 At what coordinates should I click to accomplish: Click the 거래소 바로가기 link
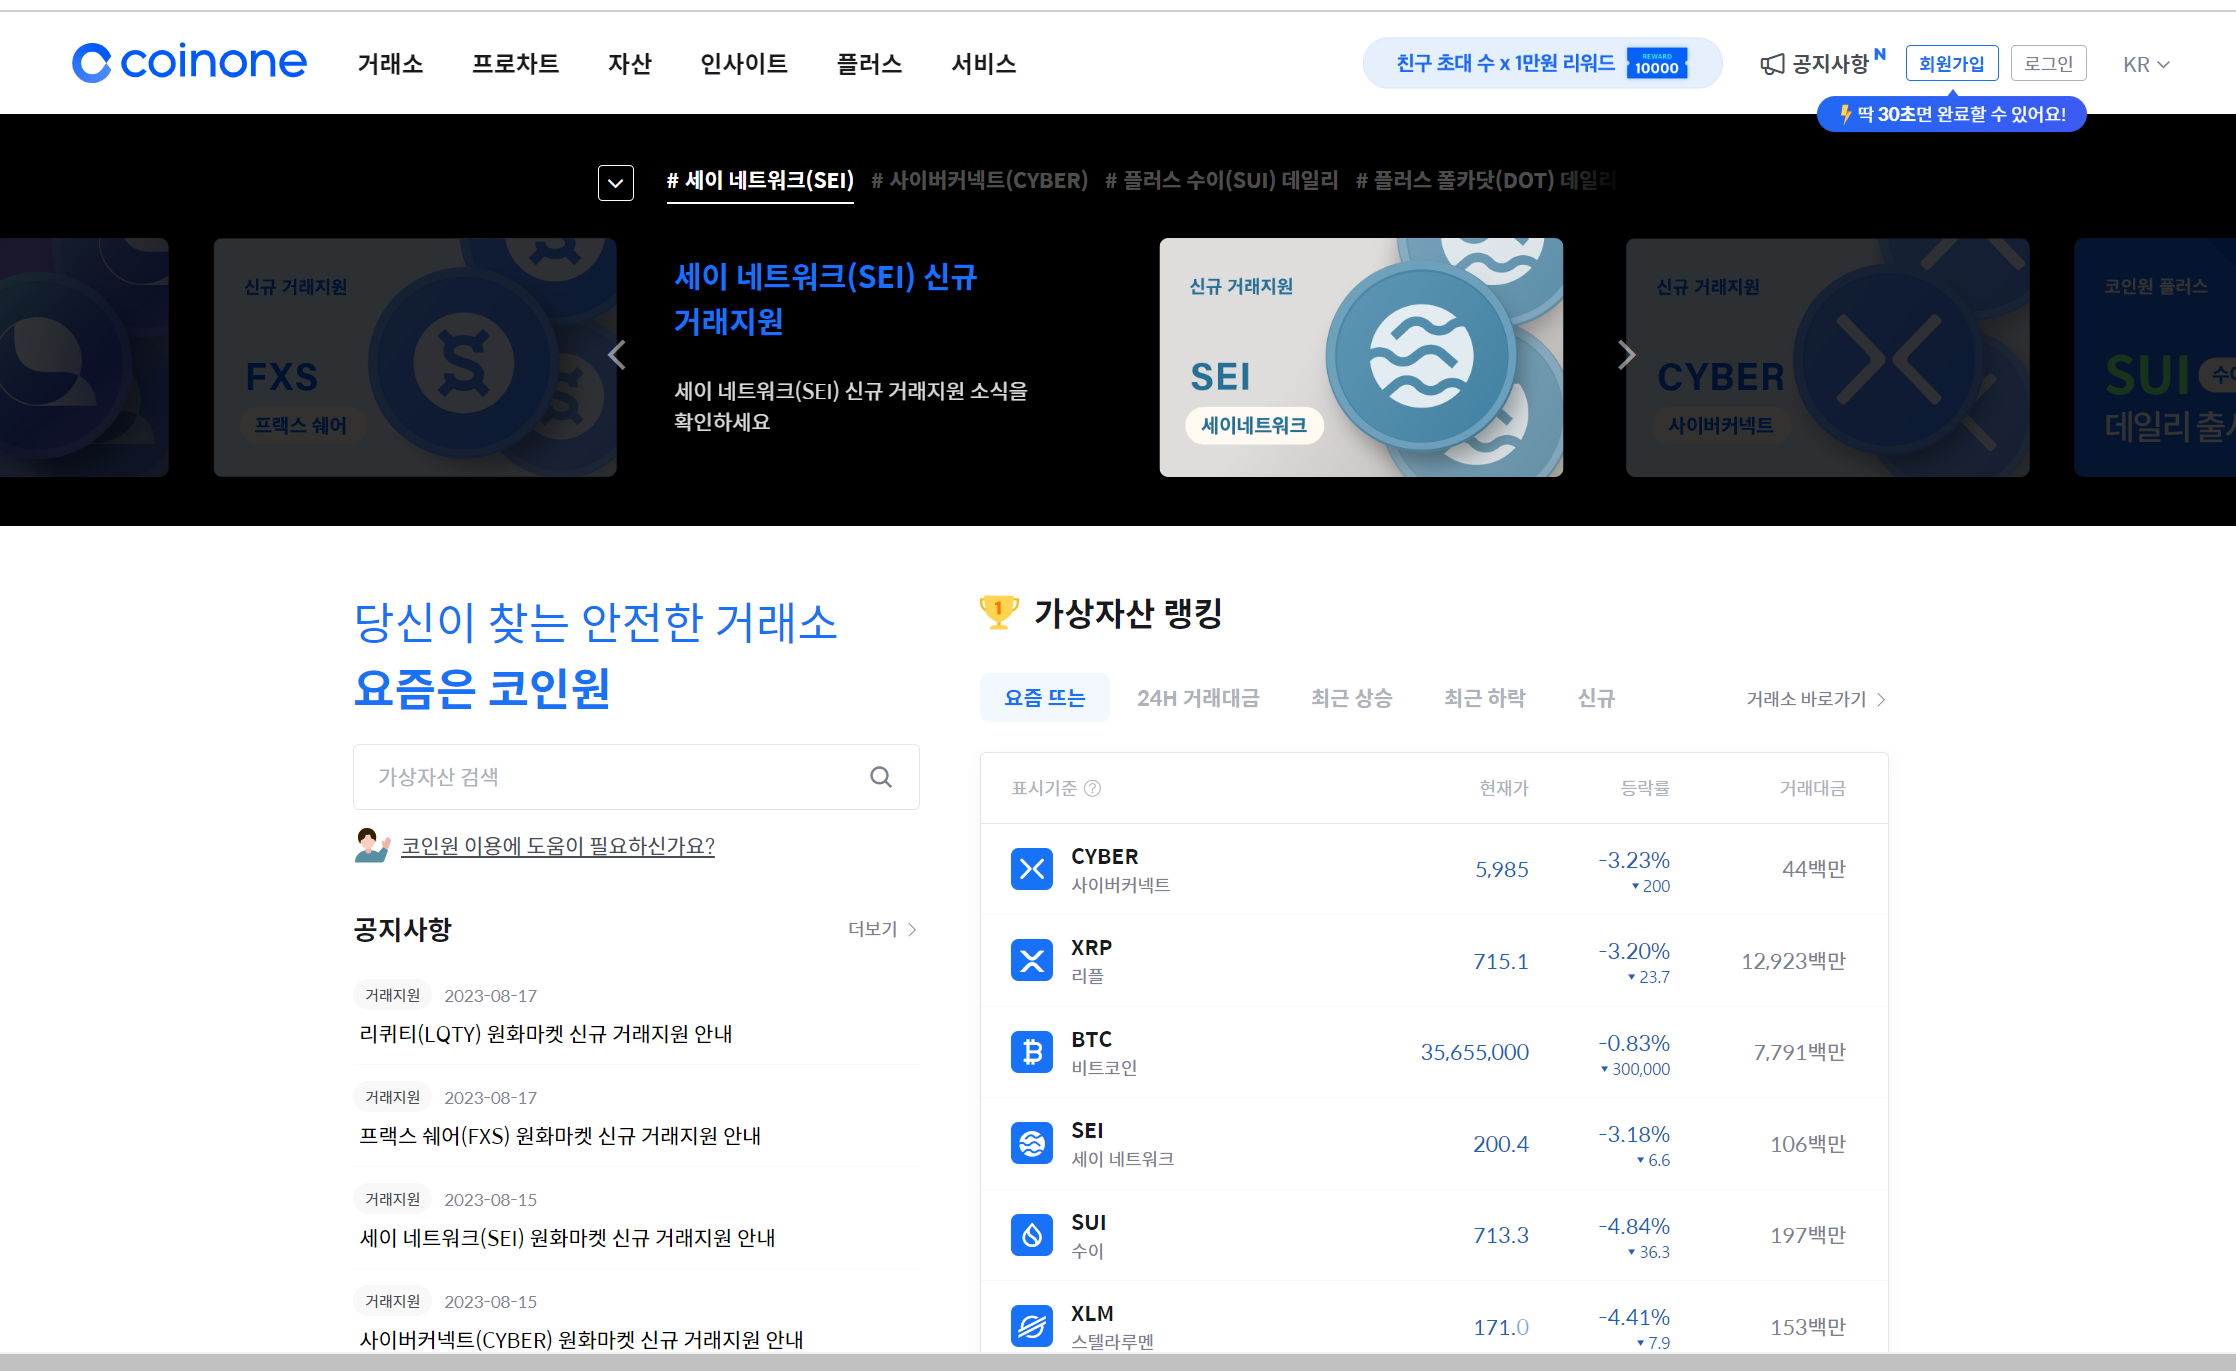(1814, 699)
